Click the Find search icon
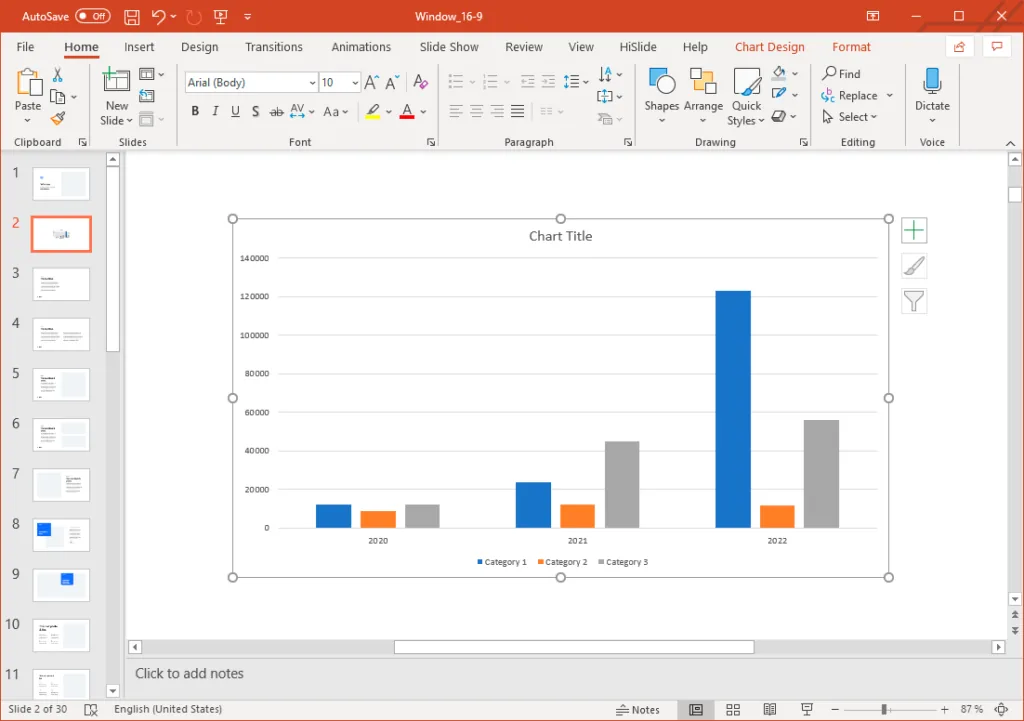1024x721 pixels. [x=829, y=73]
